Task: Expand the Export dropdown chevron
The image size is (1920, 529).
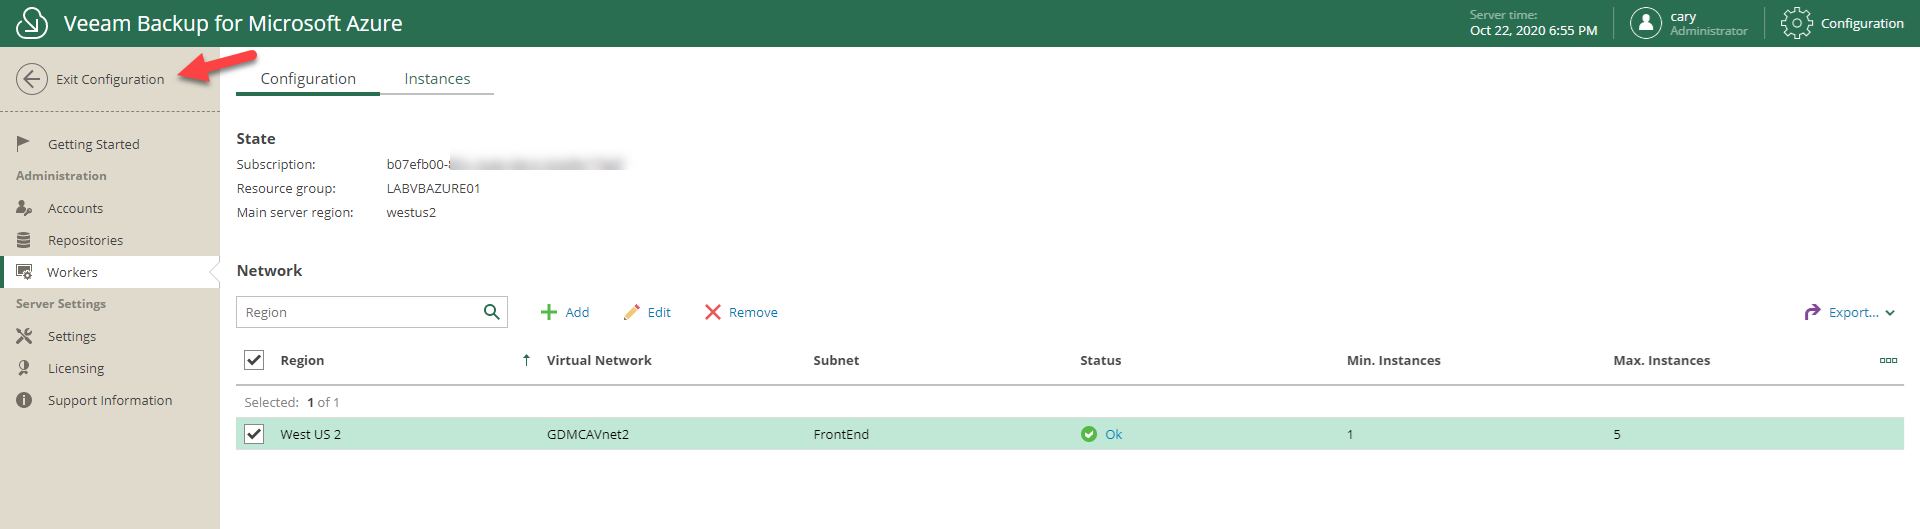Action: pyautogui.click(x=1890, y=313)
